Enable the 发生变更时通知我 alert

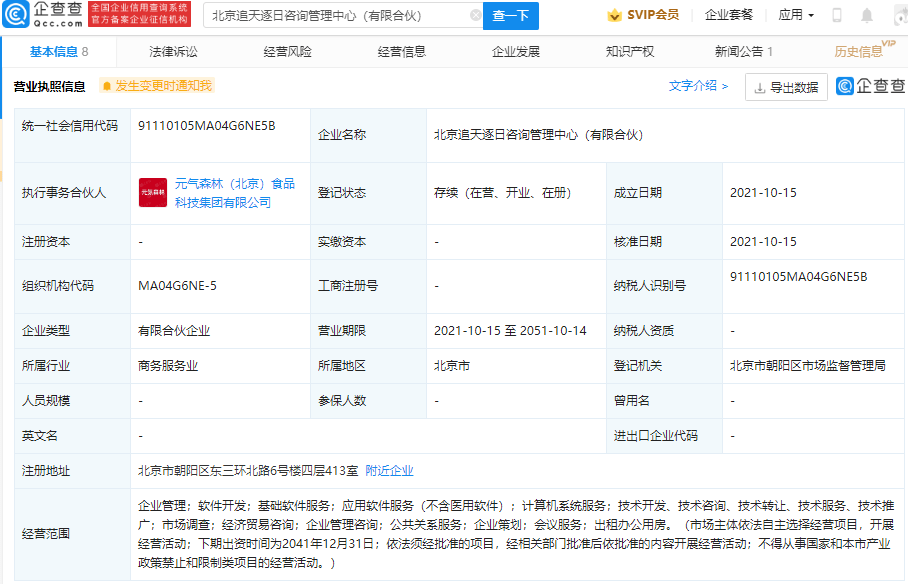(156, 86)
